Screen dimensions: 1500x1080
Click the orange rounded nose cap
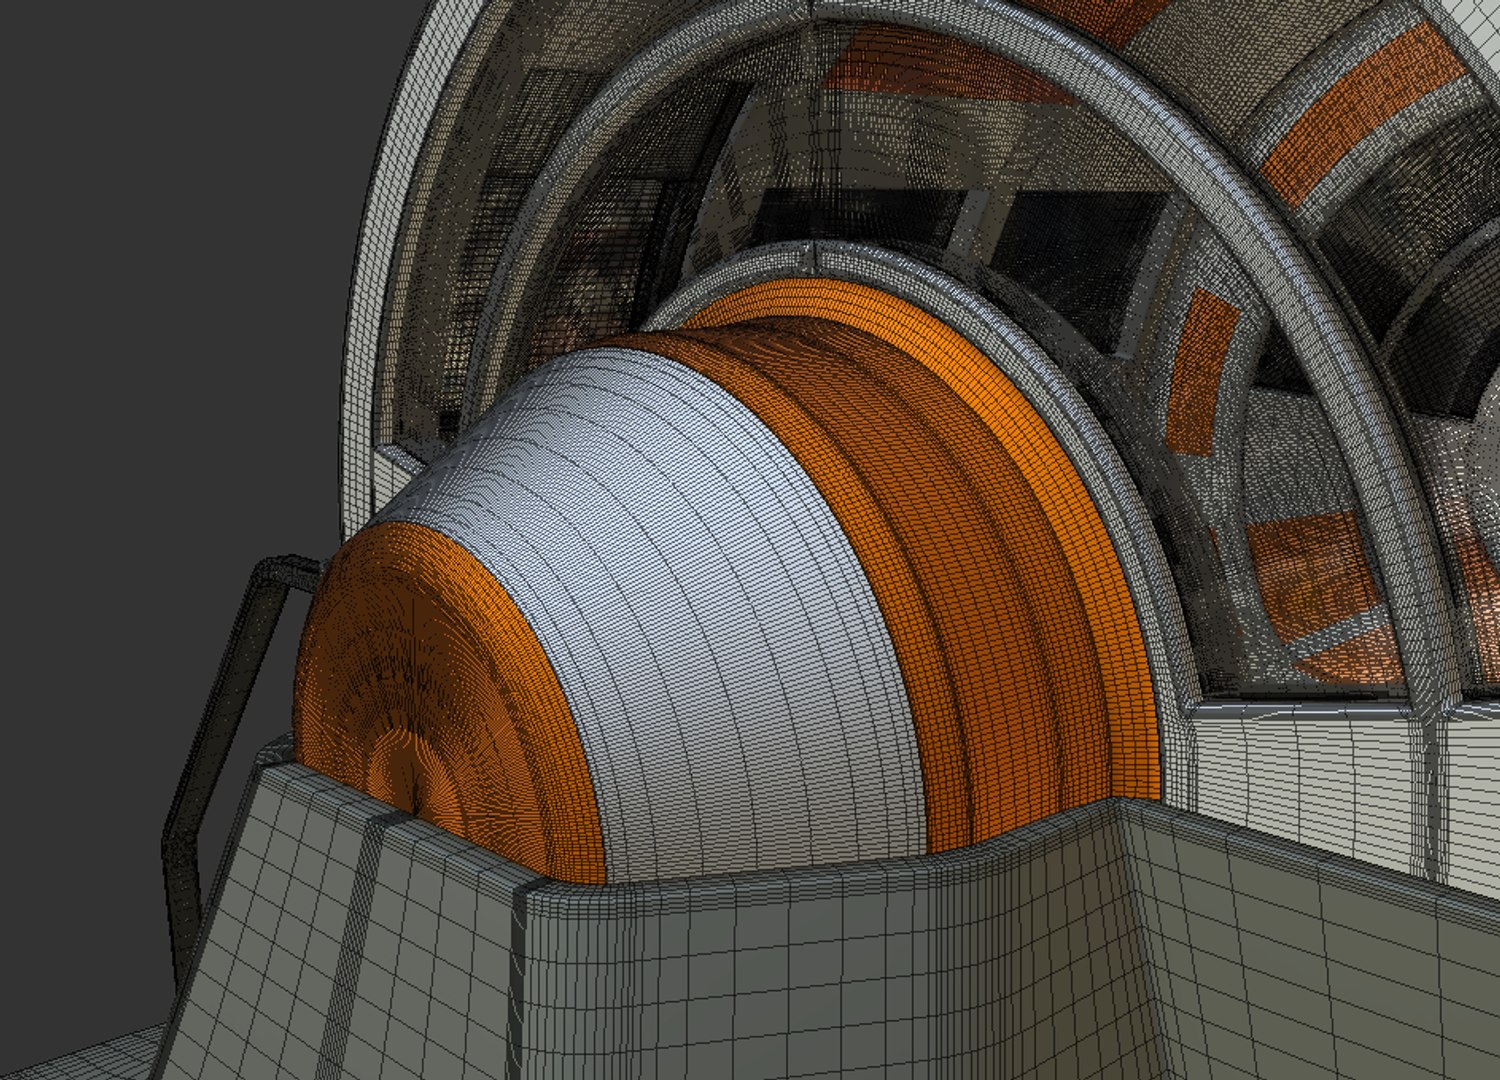point(440,690)
